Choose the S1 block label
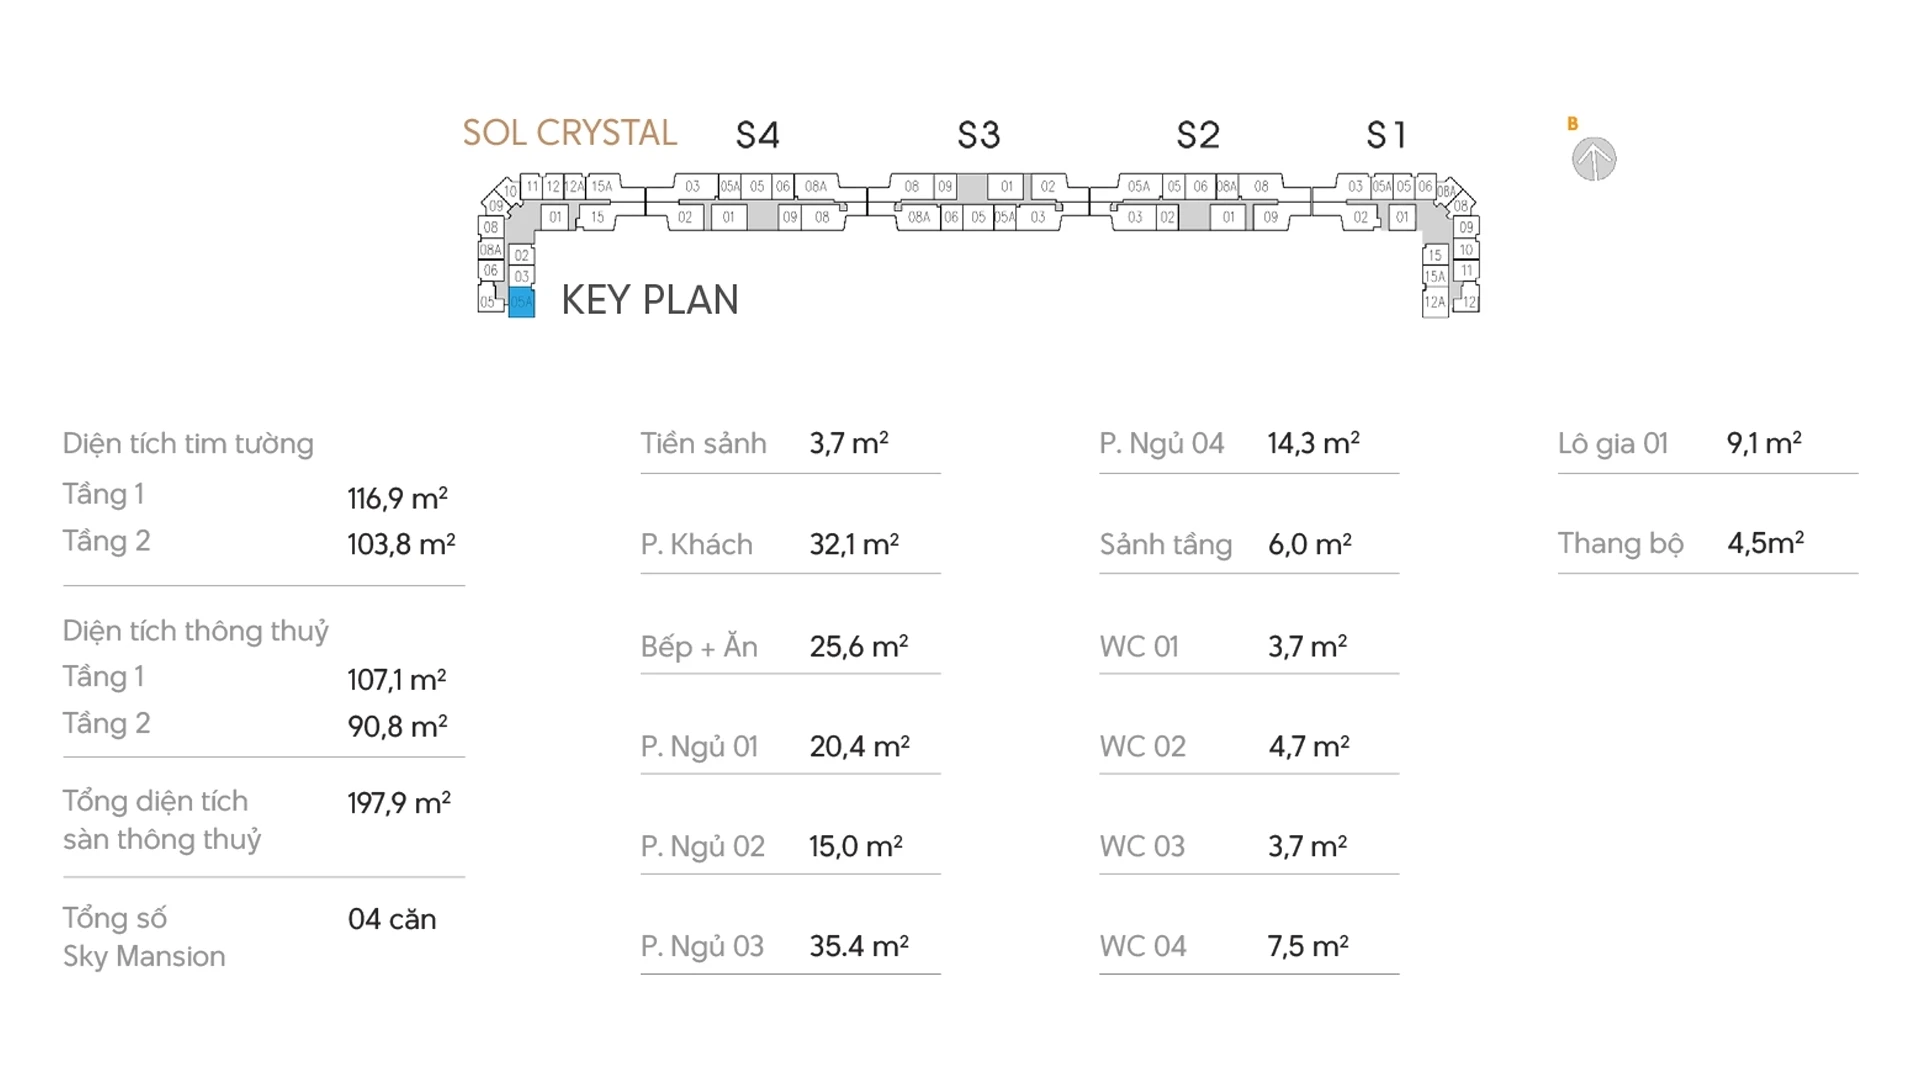 [x=1386, y=135]
